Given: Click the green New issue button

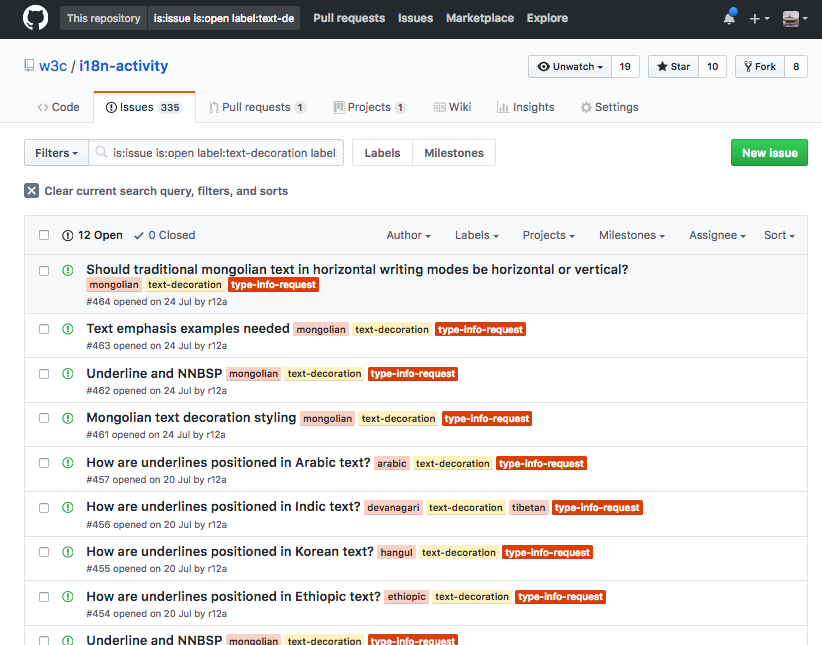Looking at the screenshot, I should [x=769, y=153].
